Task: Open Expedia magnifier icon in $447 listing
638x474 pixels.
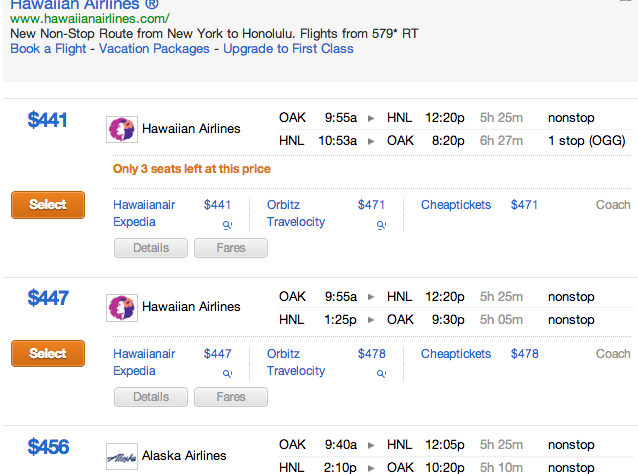Action: [x=227, y=373]
